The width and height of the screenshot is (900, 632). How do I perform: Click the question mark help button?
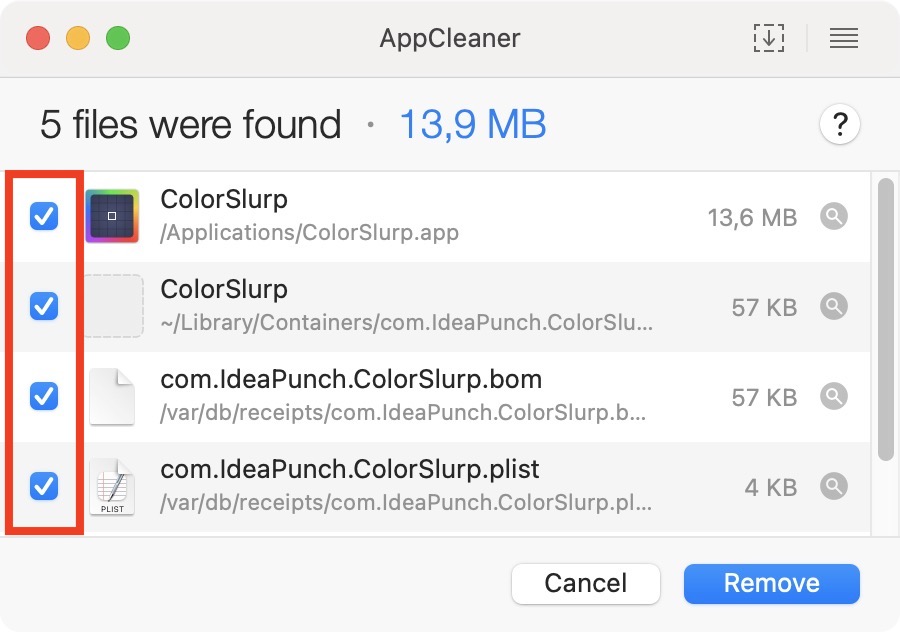tap(840, 125)
